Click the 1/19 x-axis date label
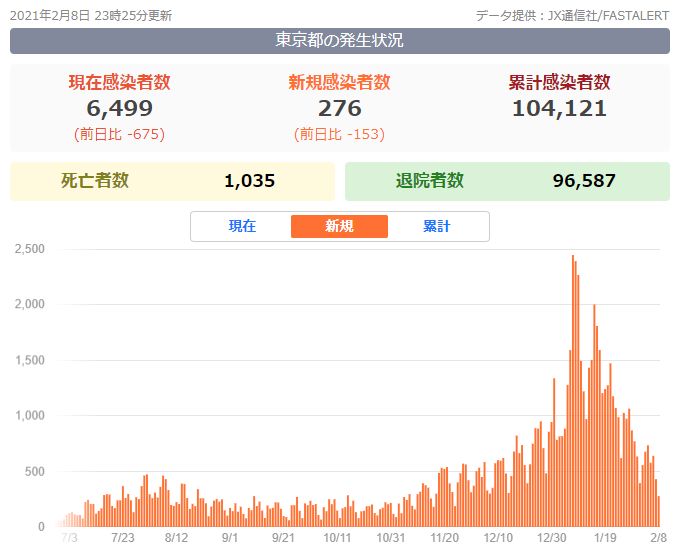The image size is (697, 552). [605, 538]
